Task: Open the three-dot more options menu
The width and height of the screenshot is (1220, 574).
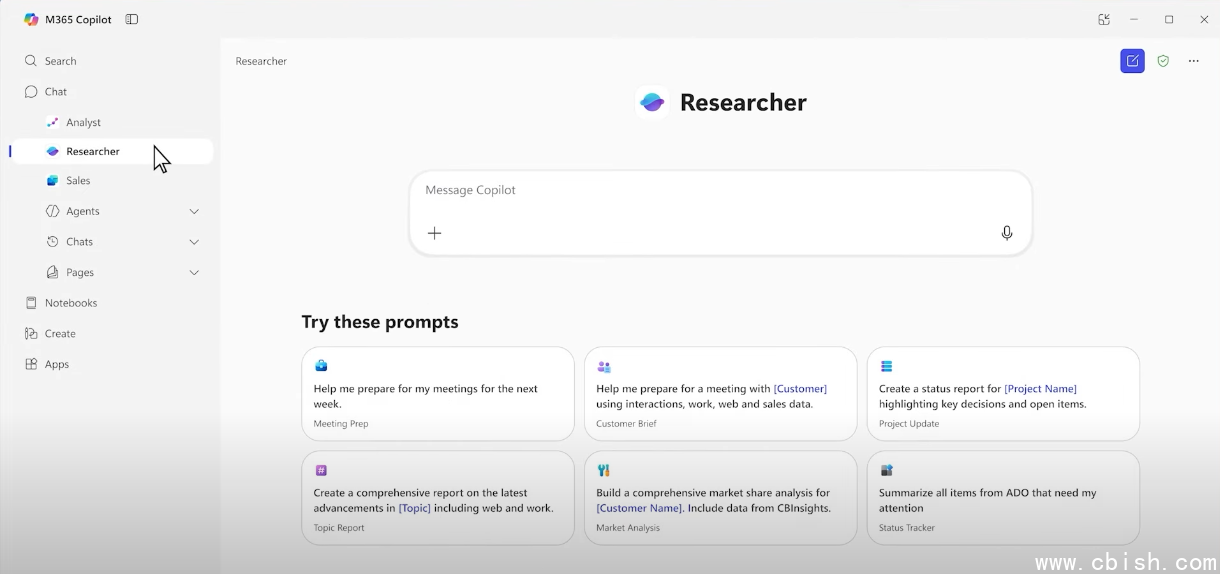Action: pyautogui.click(x=1193, y=61)
